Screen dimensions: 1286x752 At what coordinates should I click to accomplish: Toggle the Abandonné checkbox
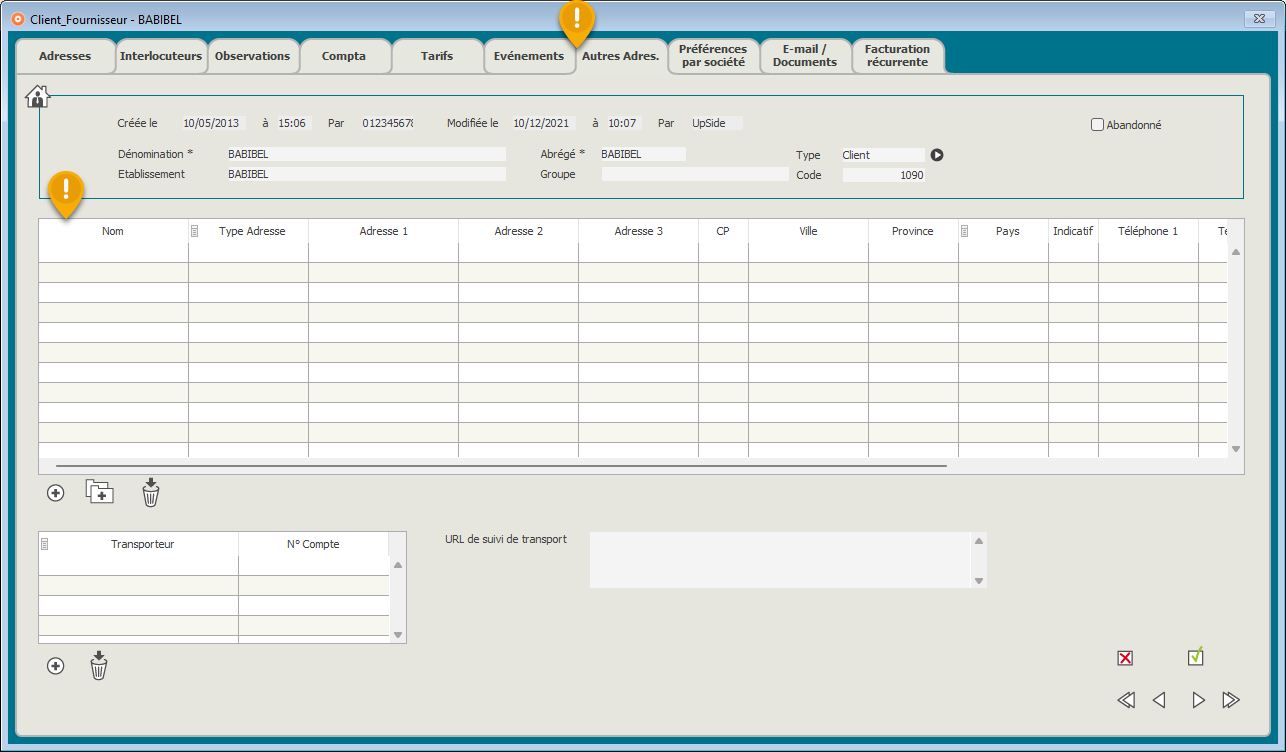tap(1097, 125)
